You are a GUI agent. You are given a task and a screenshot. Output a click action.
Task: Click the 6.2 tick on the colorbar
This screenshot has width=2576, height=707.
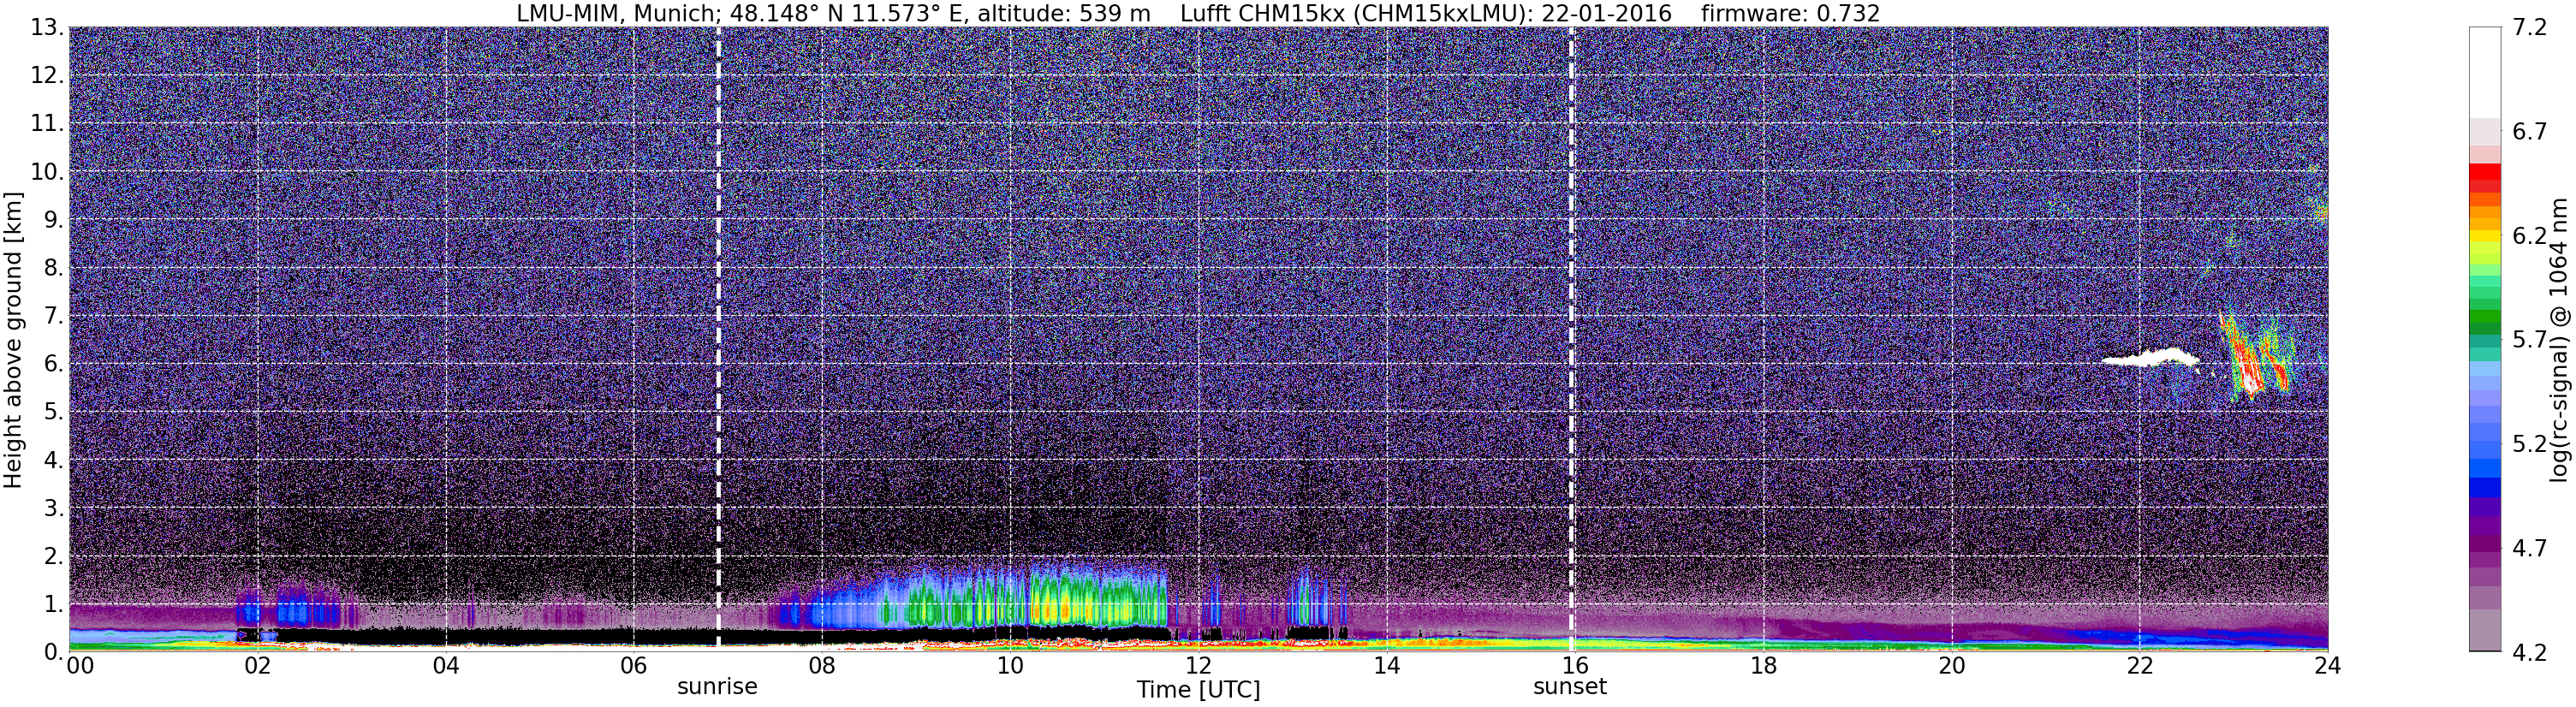tap(2530, 235)
